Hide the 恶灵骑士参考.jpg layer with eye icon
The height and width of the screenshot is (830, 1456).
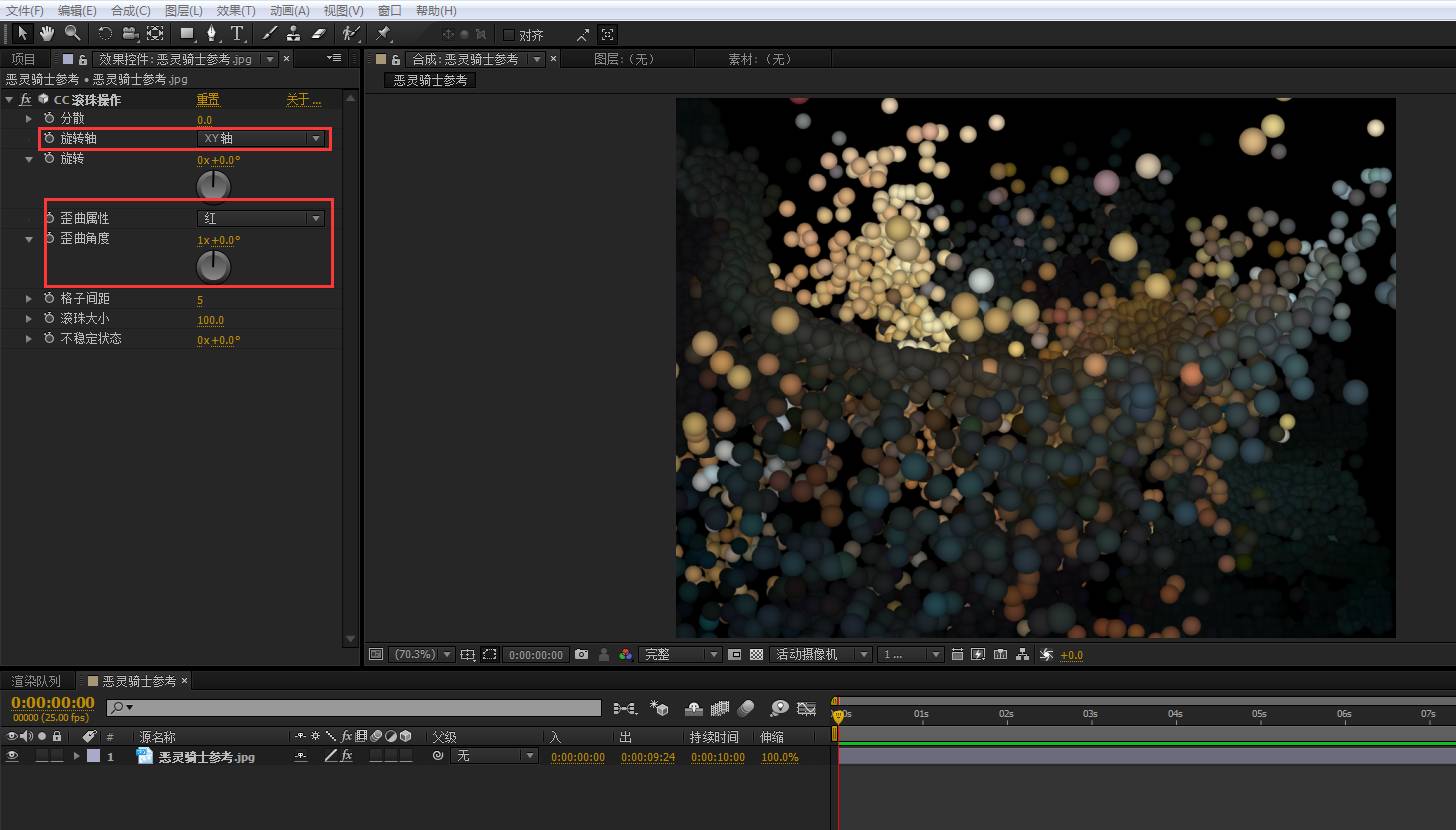[12, 756]
